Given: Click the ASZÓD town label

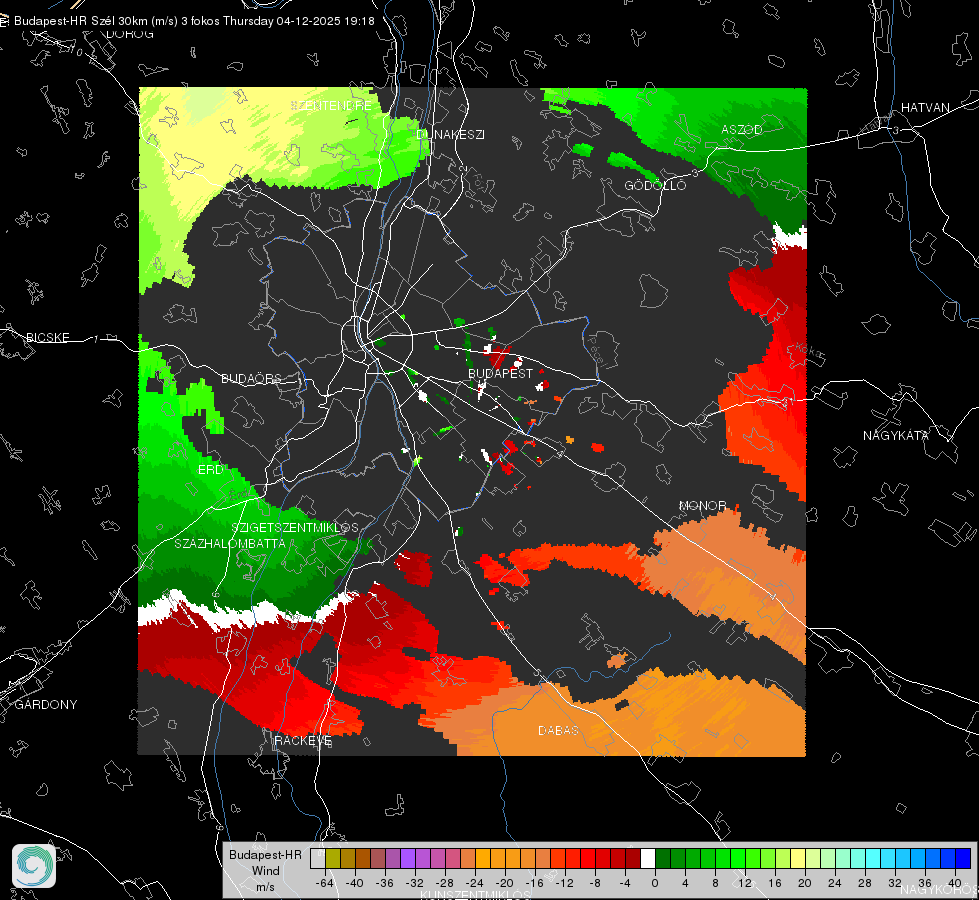Looking at the screenshot, I should (x=742, y=129).
